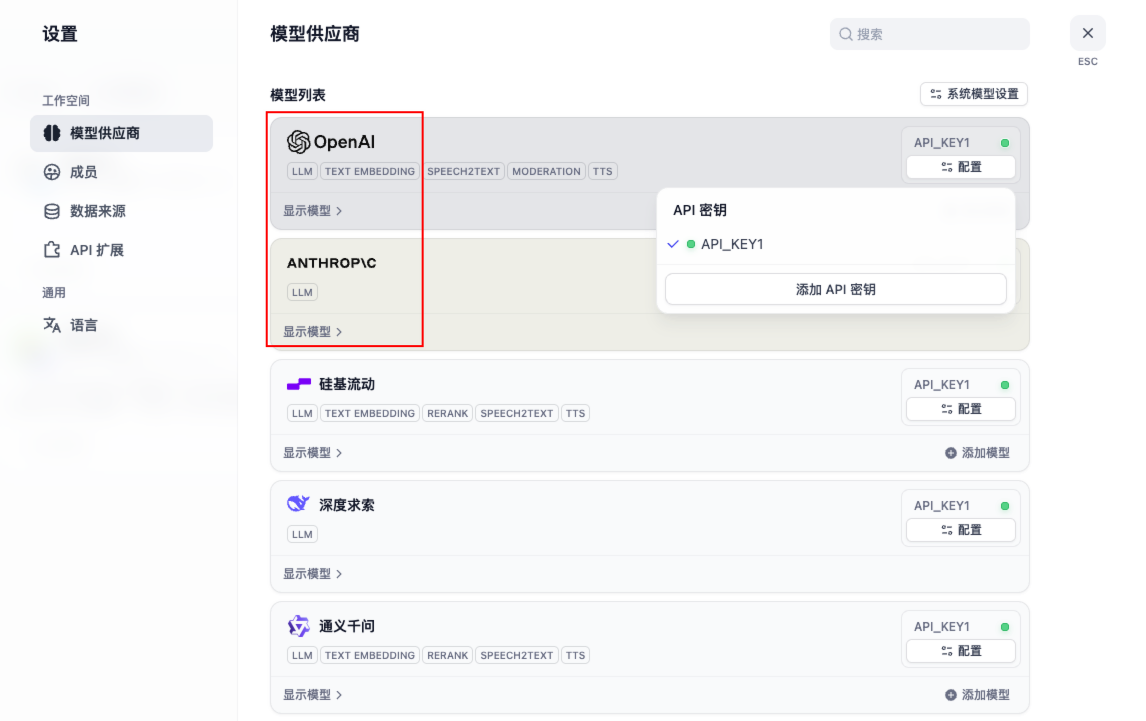This screenshot has width=1146, height=721.
Task: Click the 通义千问 logo icon
Action: 298,626
